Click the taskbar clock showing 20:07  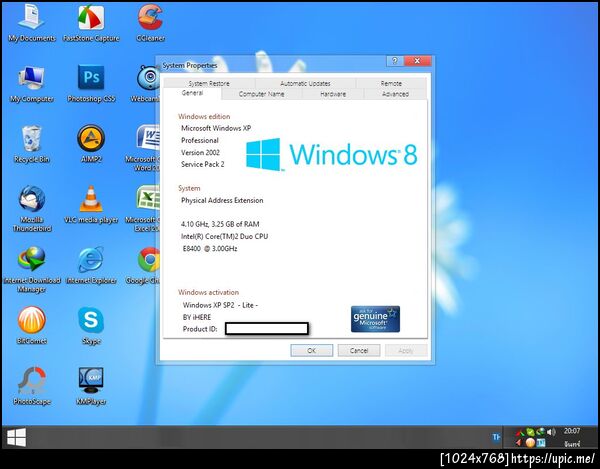point(572,432)
